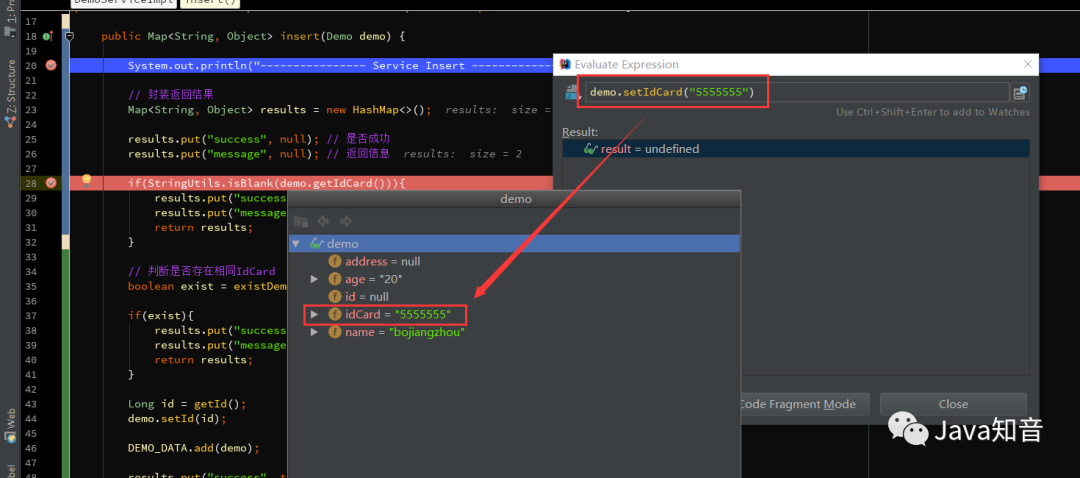Viewport: 1080px width, 478px height.
Task: Click the field icon beside idCard
Action: 335,314
